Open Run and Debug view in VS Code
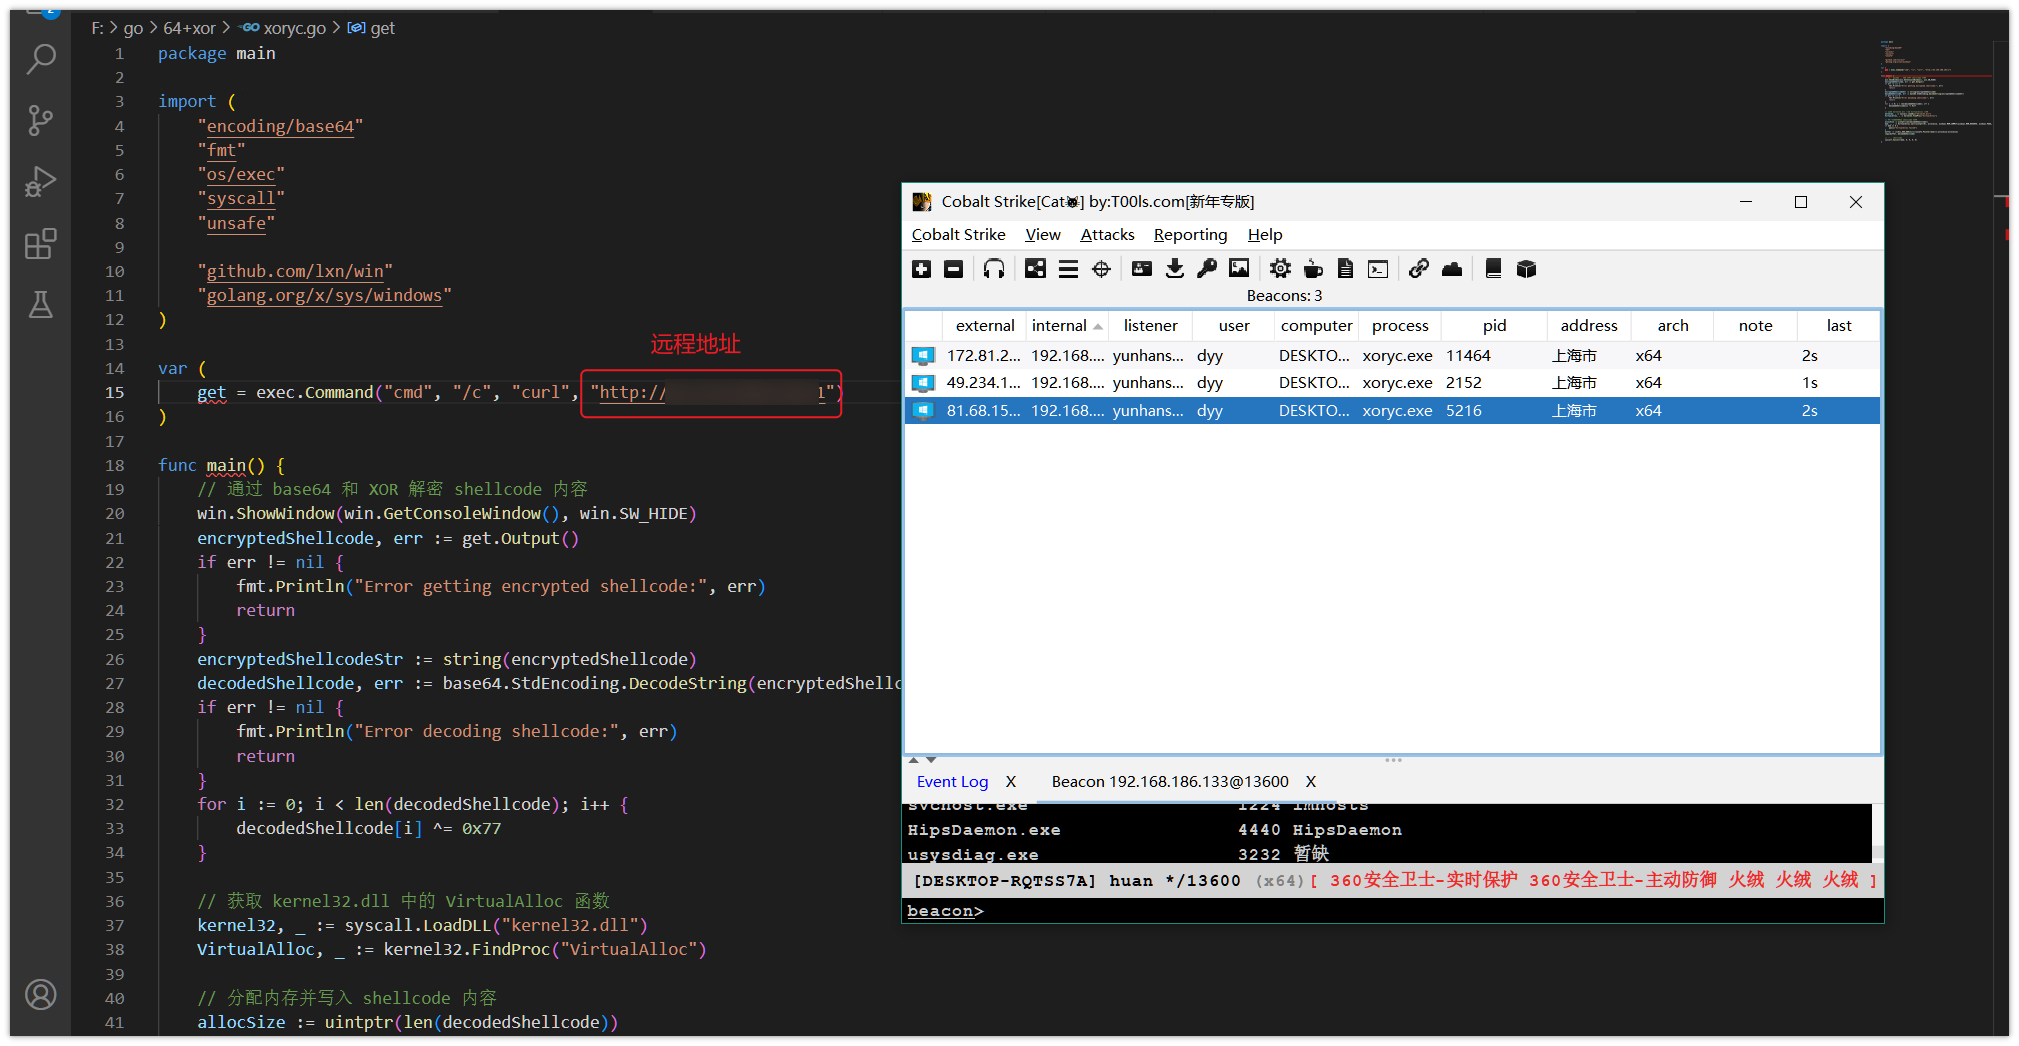Screen dimensions: 2019x1046 41,181
